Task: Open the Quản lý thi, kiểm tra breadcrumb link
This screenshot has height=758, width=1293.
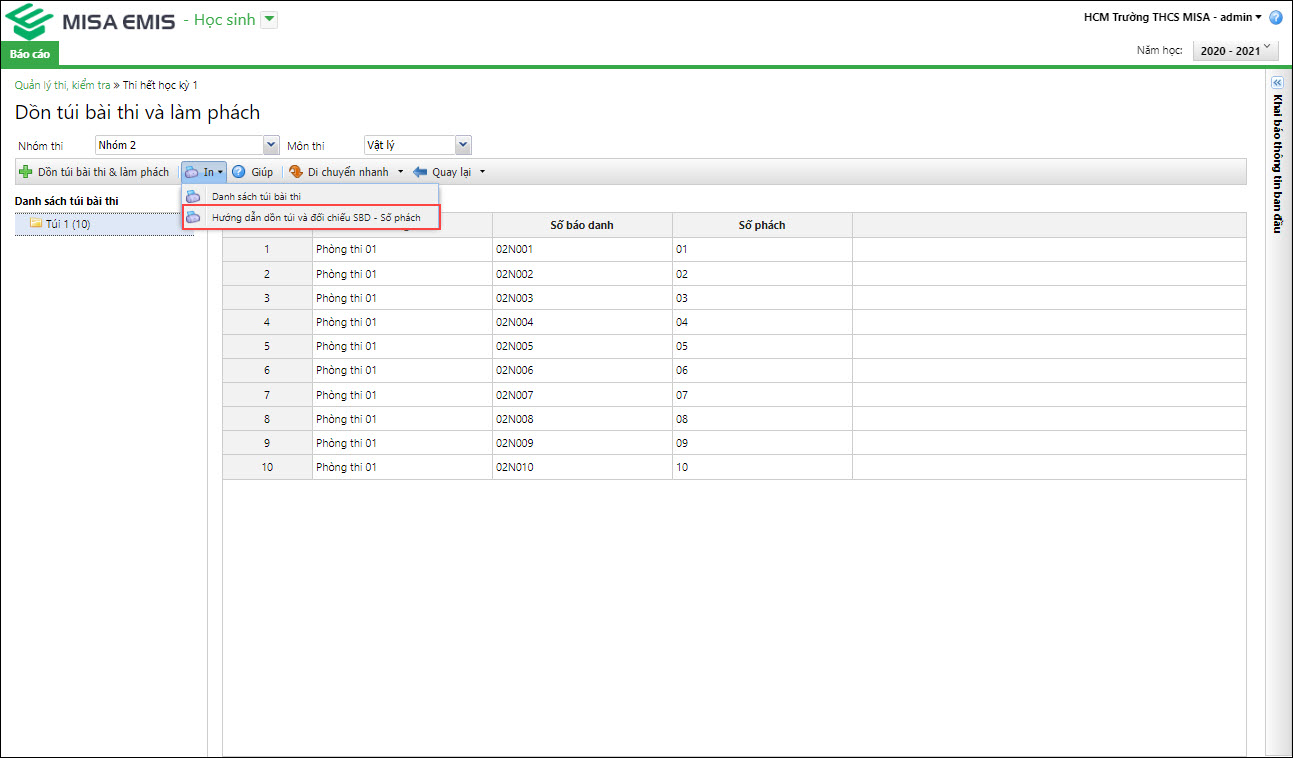Action: pyautogui.click(x=62, y=86)
